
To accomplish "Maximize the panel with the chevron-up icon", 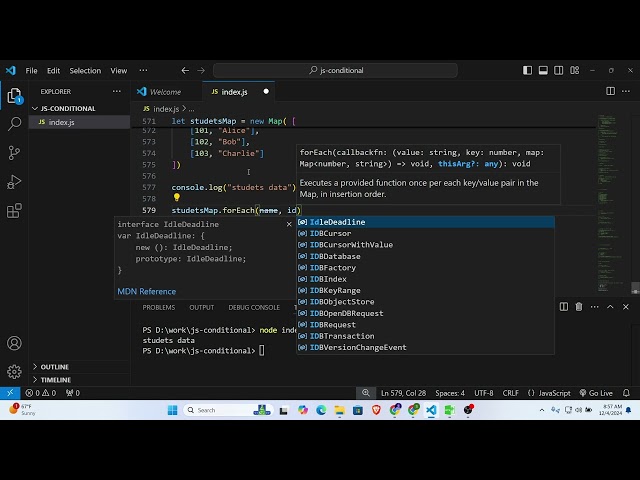I will point(610,307).
